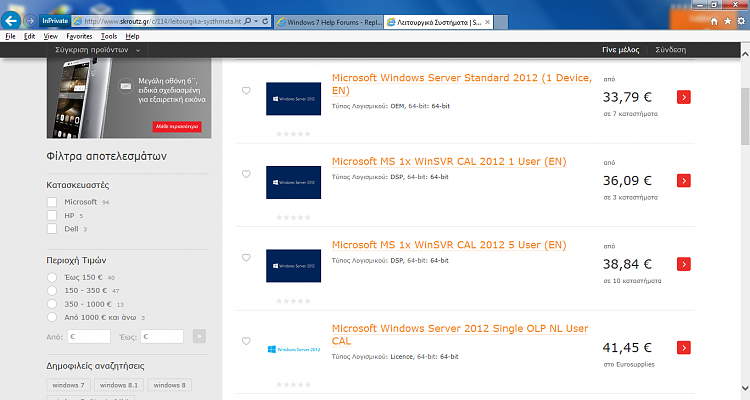This screenshot has height=400, width=750.
Task: Open the Favorites menu
Action: click(x=79, y=36)
